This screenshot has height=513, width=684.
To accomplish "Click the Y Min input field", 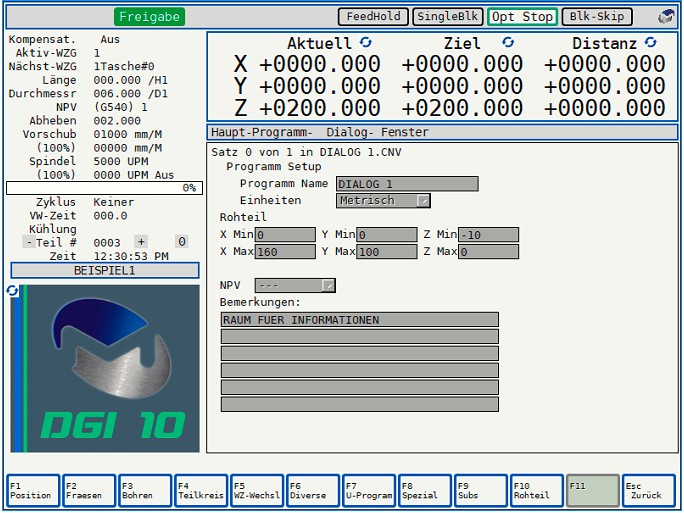I will tap(386, 235).
